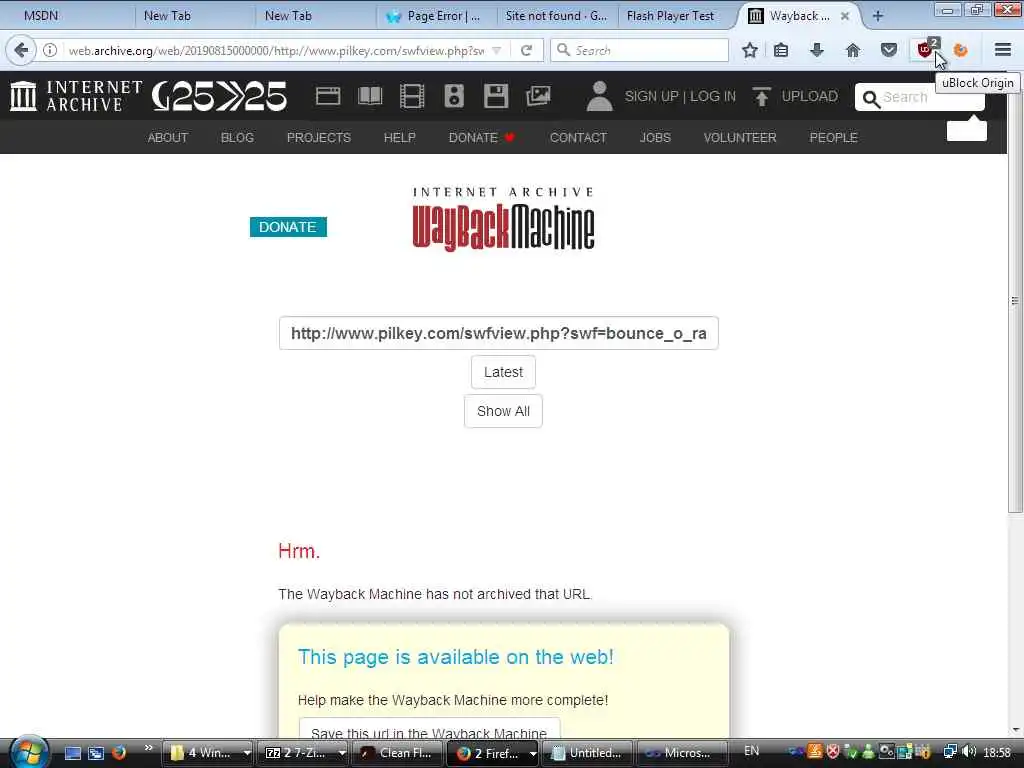This screenshot has width=1024, height=768.
Task: Click the teal DONATE button
Action: coord(288,227)
